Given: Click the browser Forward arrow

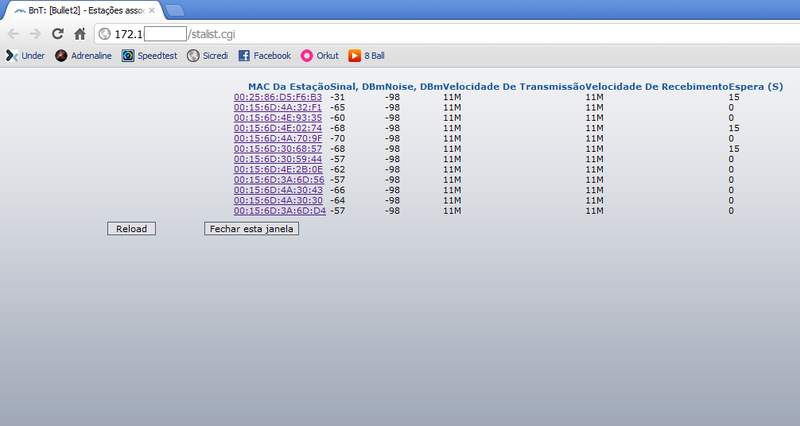Looking at the screenshot, I should 35,34.
